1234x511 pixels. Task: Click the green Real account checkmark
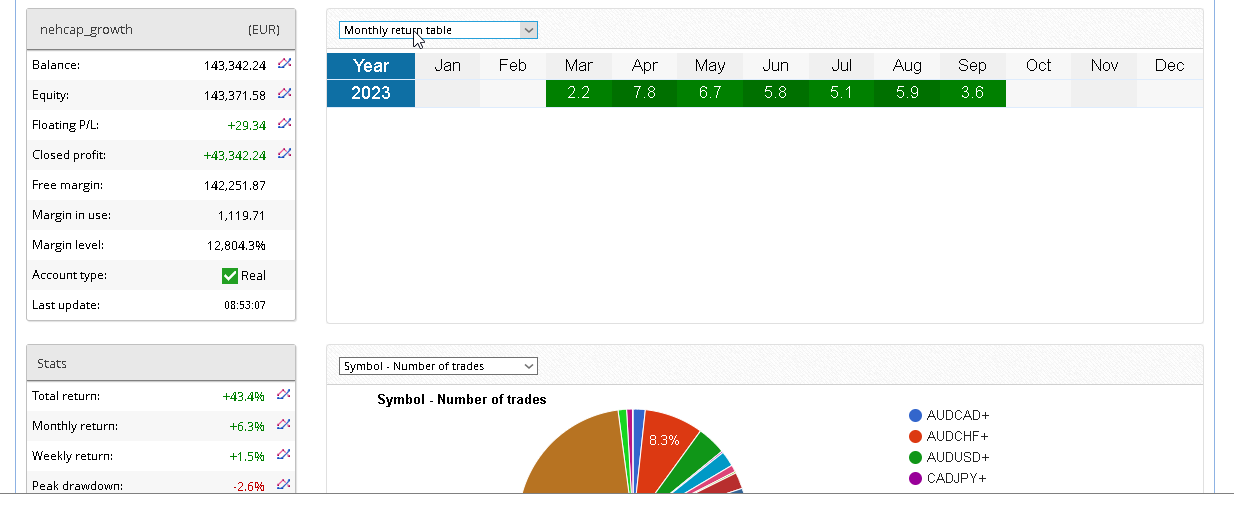pos(230,276)
